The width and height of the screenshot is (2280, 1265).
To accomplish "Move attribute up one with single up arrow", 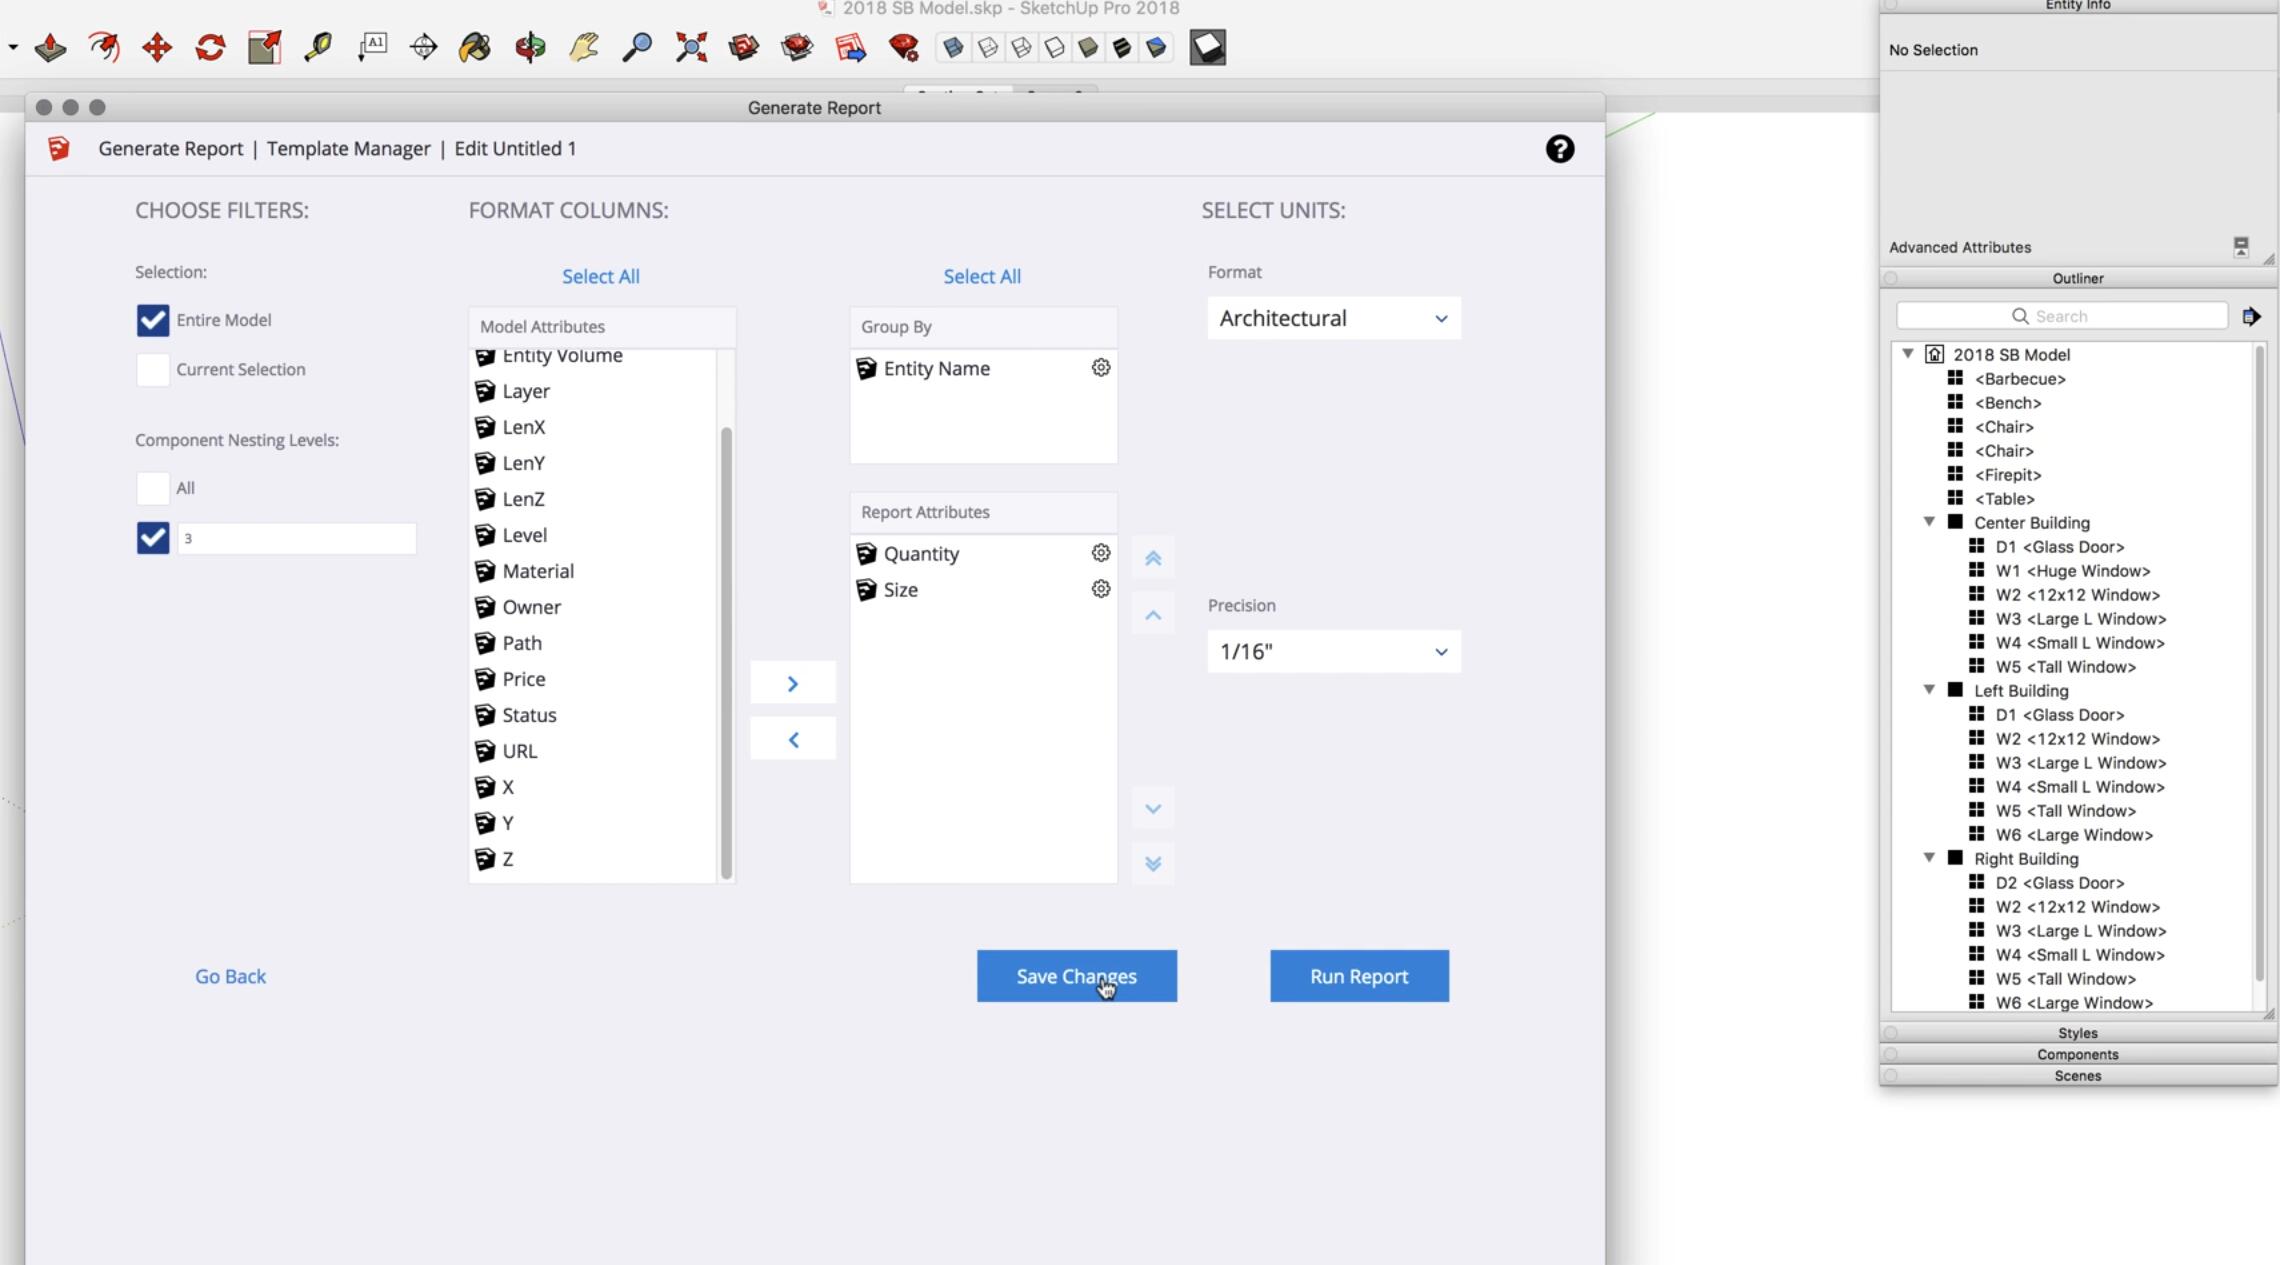I will tap(1153, 615).
